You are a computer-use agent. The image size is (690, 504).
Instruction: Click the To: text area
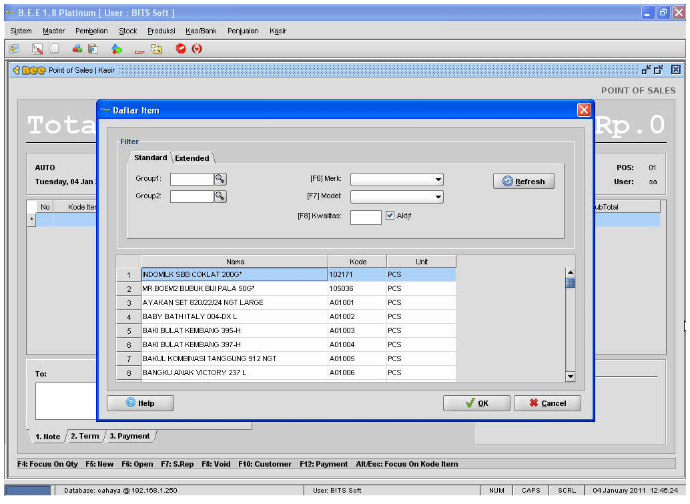[x=66, y=401]
